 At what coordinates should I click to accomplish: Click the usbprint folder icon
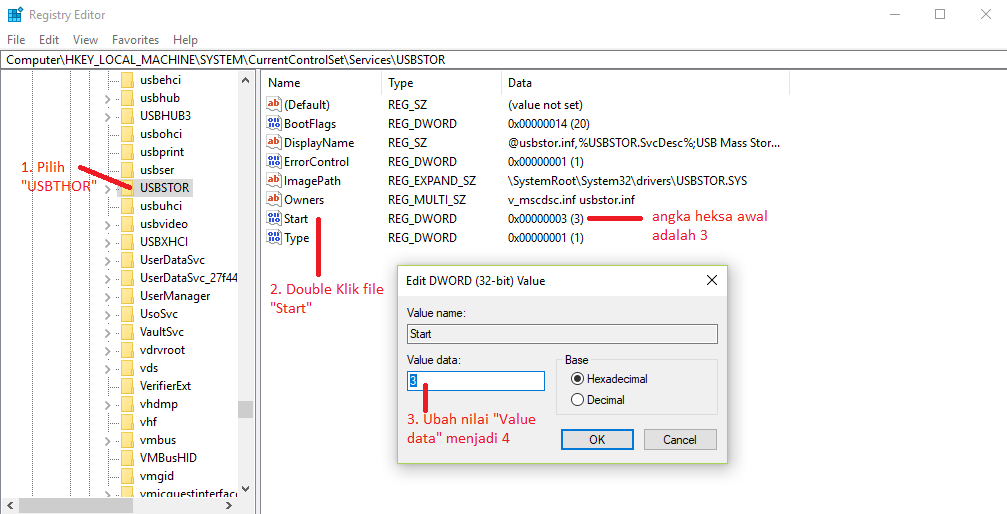(127, 152)
